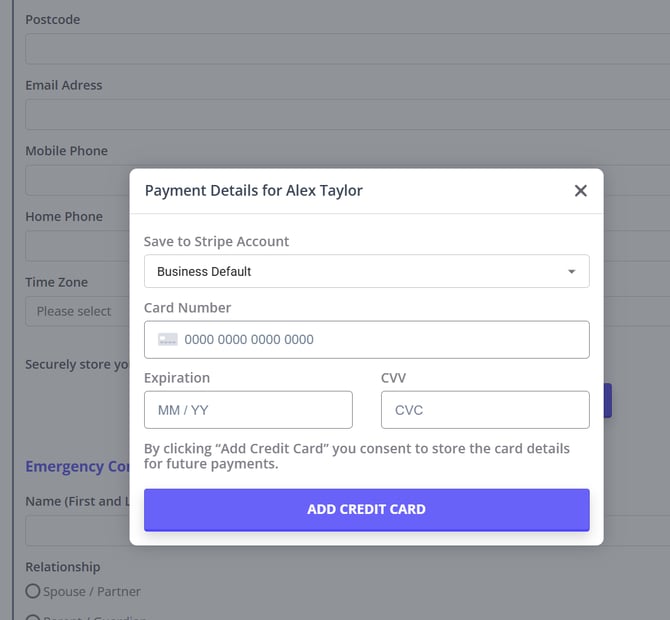
Task: Click the emergency contact Name input field
Action: 75,531
